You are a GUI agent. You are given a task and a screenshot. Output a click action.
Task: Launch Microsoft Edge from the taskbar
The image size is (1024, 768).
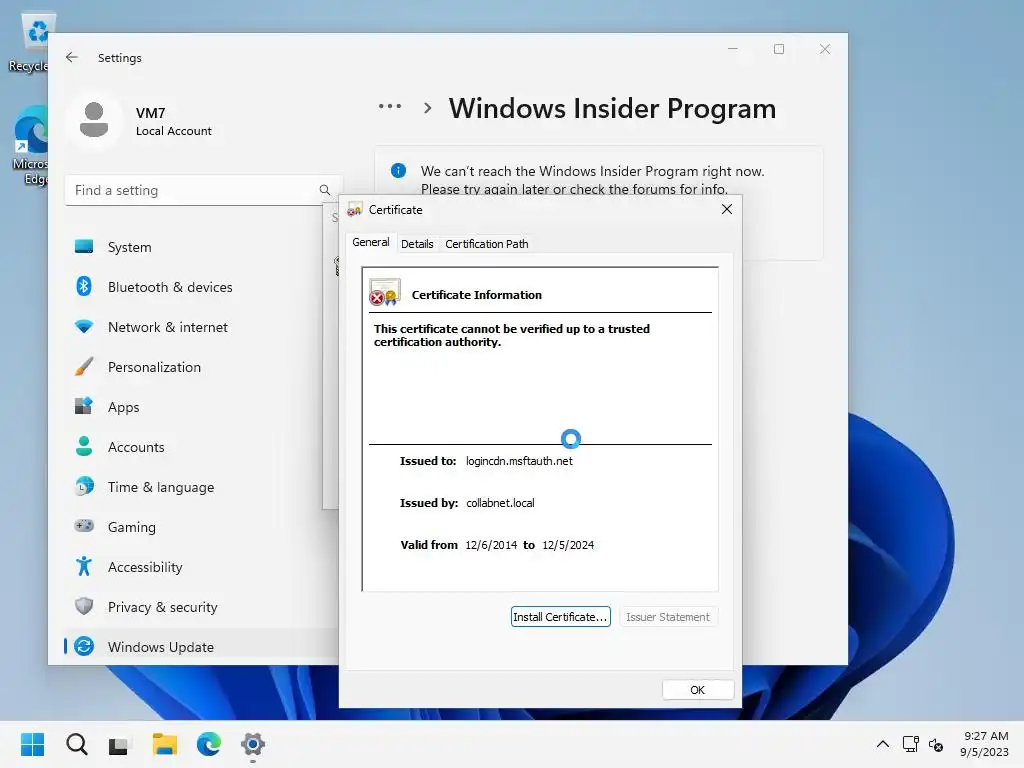pyautogui.click(x=208, y=744)
